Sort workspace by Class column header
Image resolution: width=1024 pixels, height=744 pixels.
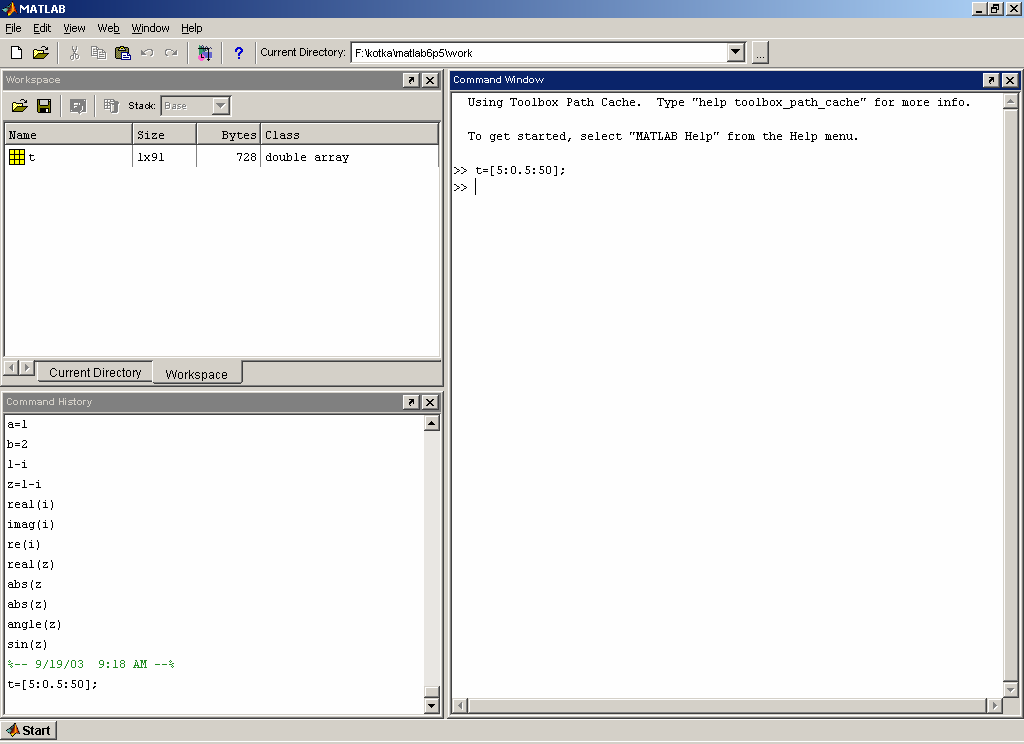(x=349, y=135)
